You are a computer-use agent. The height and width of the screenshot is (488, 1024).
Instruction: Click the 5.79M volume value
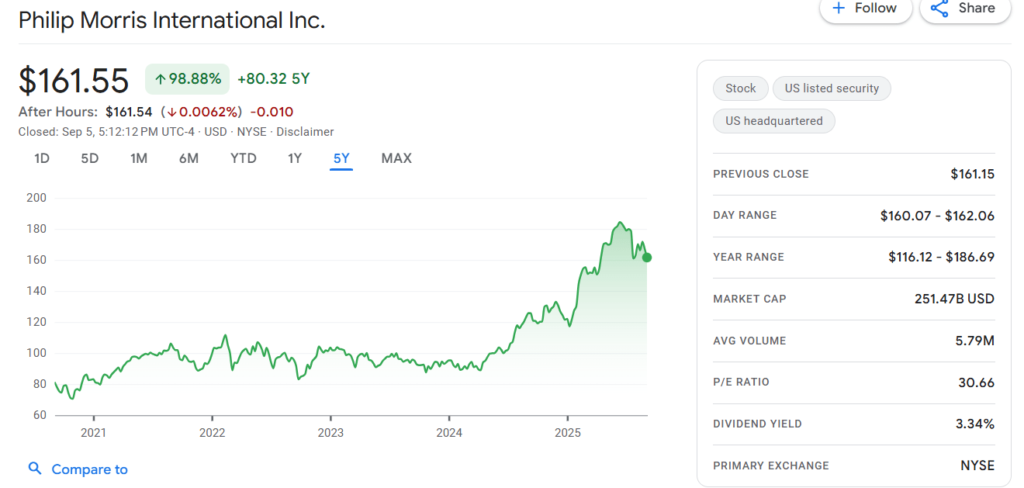click(x=976, y=340)
